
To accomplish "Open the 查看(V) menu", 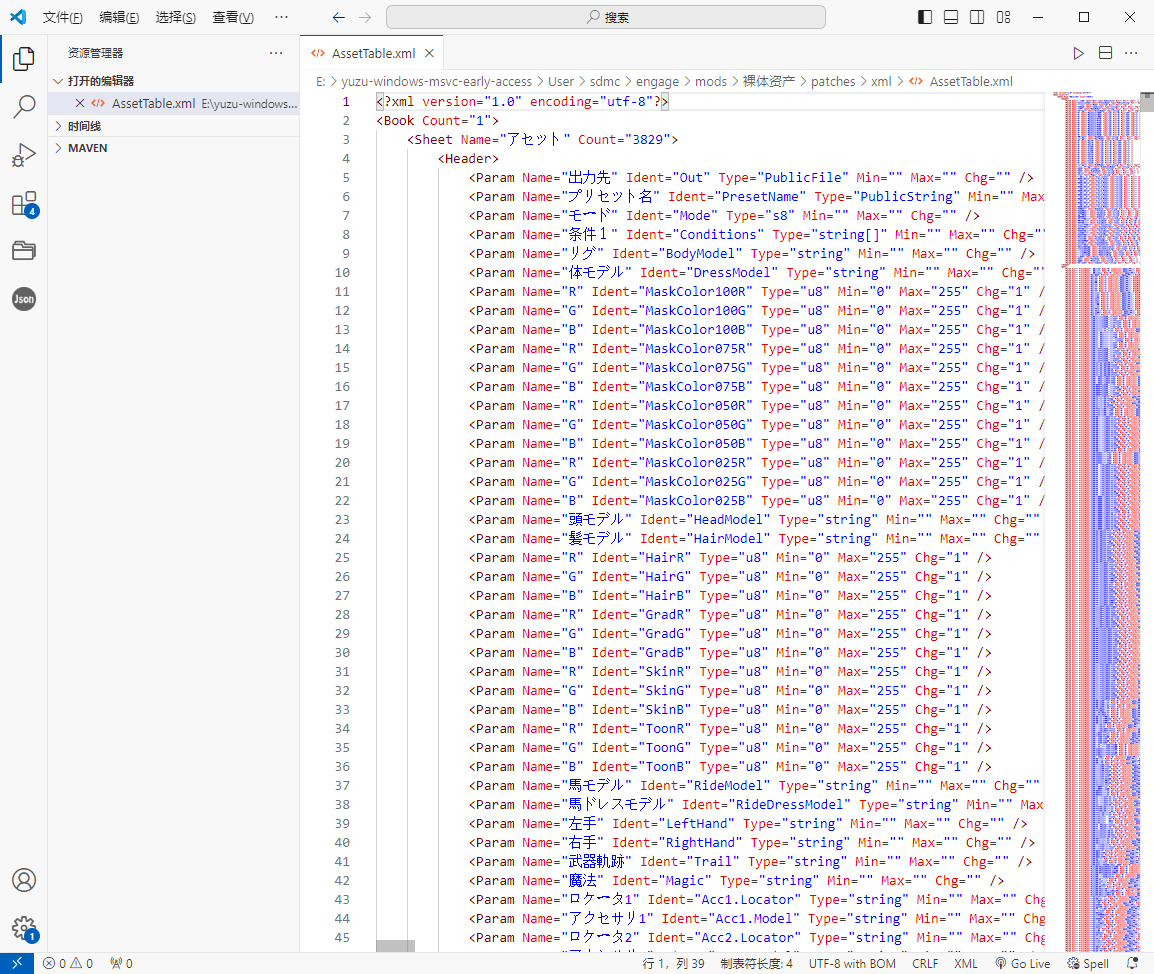I will (x=233, y=17).
